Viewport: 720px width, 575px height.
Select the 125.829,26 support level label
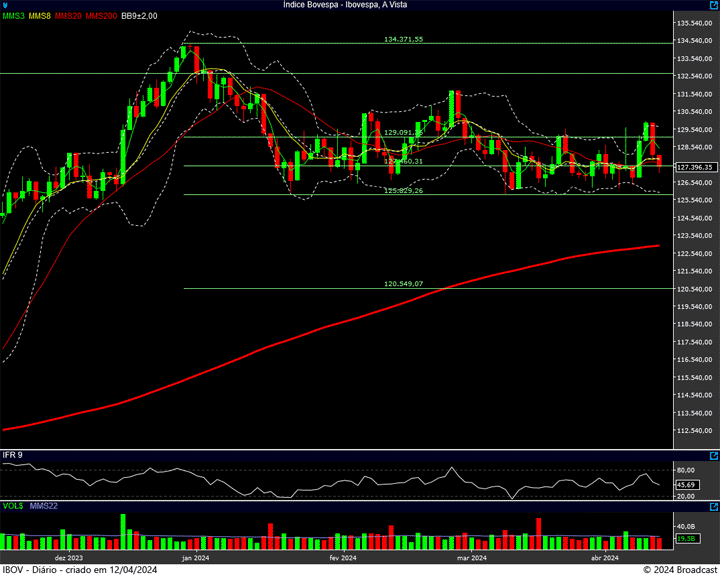(403, 190)
